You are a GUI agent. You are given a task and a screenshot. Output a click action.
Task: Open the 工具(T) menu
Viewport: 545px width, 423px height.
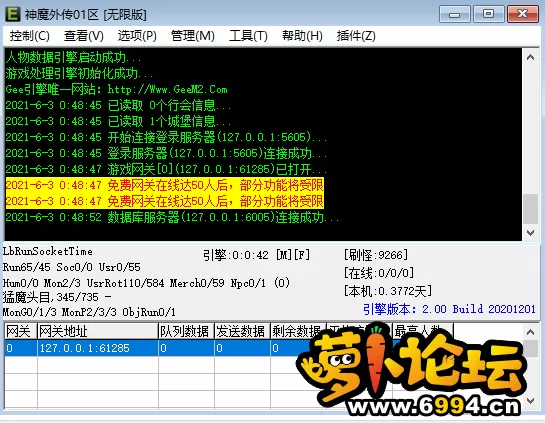click(x=248, y=36)
